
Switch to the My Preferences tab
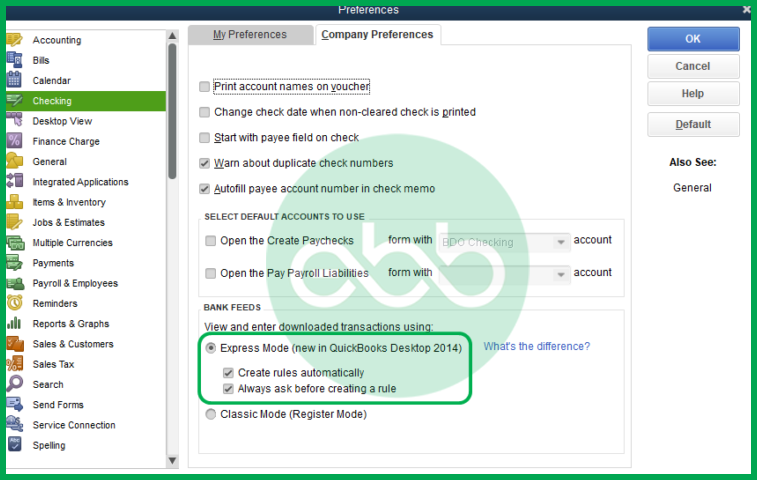(250, 35)
